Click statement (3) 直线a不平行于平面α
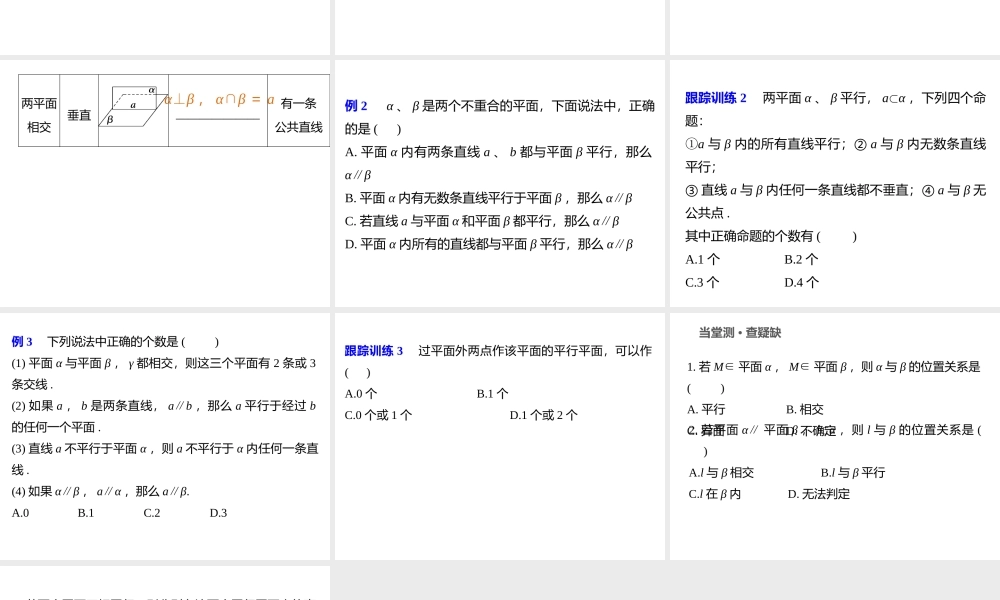 pos(165,459)
